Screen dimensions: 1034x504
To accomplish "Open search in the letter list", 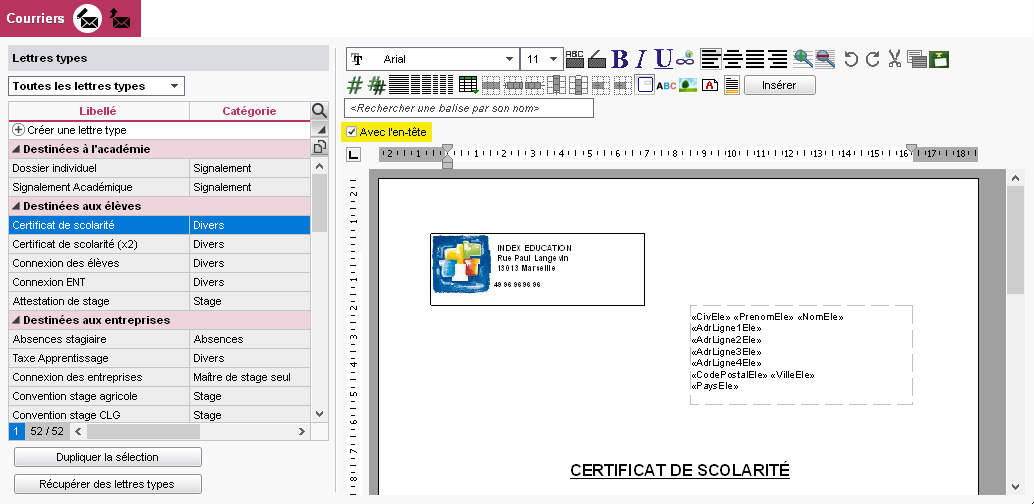I will 319,111.
